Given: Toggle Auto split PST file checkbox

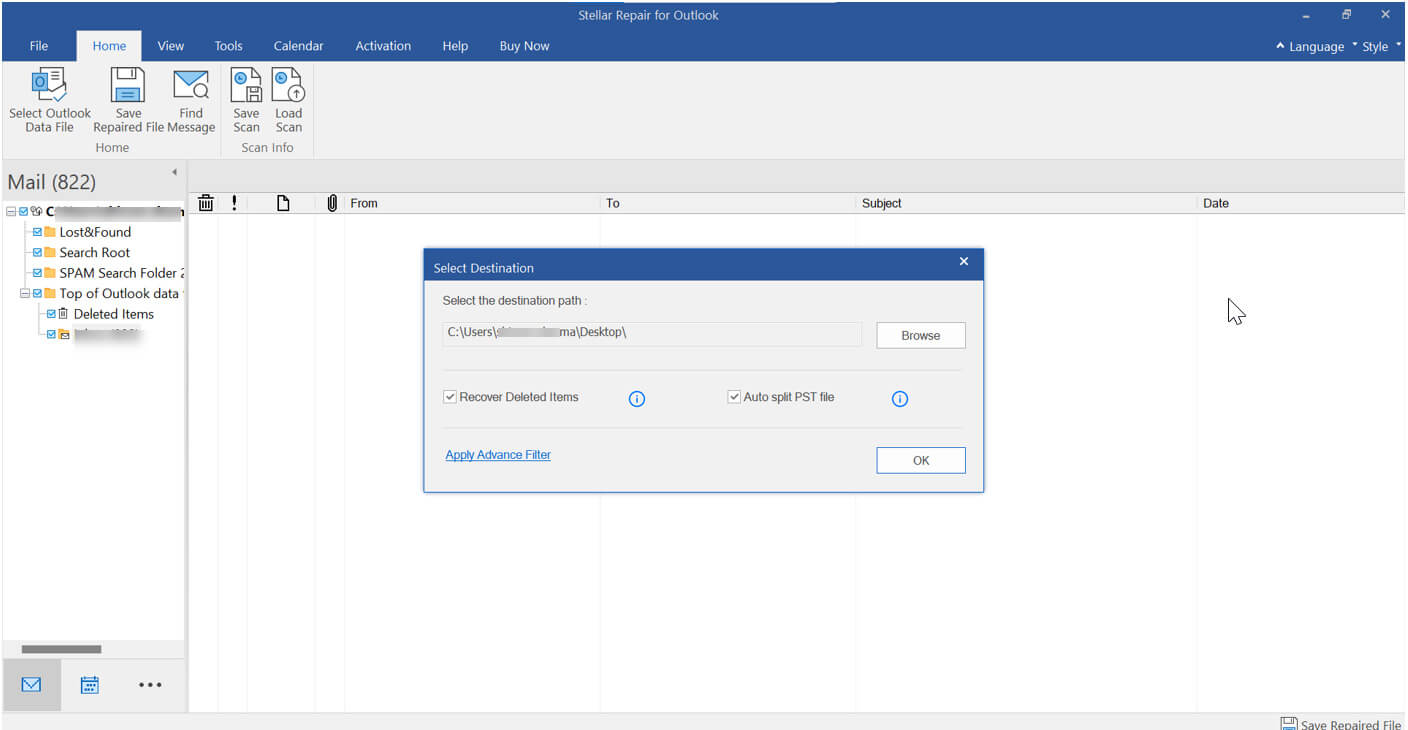Looking at the screenshot, I should click(734, 397).
